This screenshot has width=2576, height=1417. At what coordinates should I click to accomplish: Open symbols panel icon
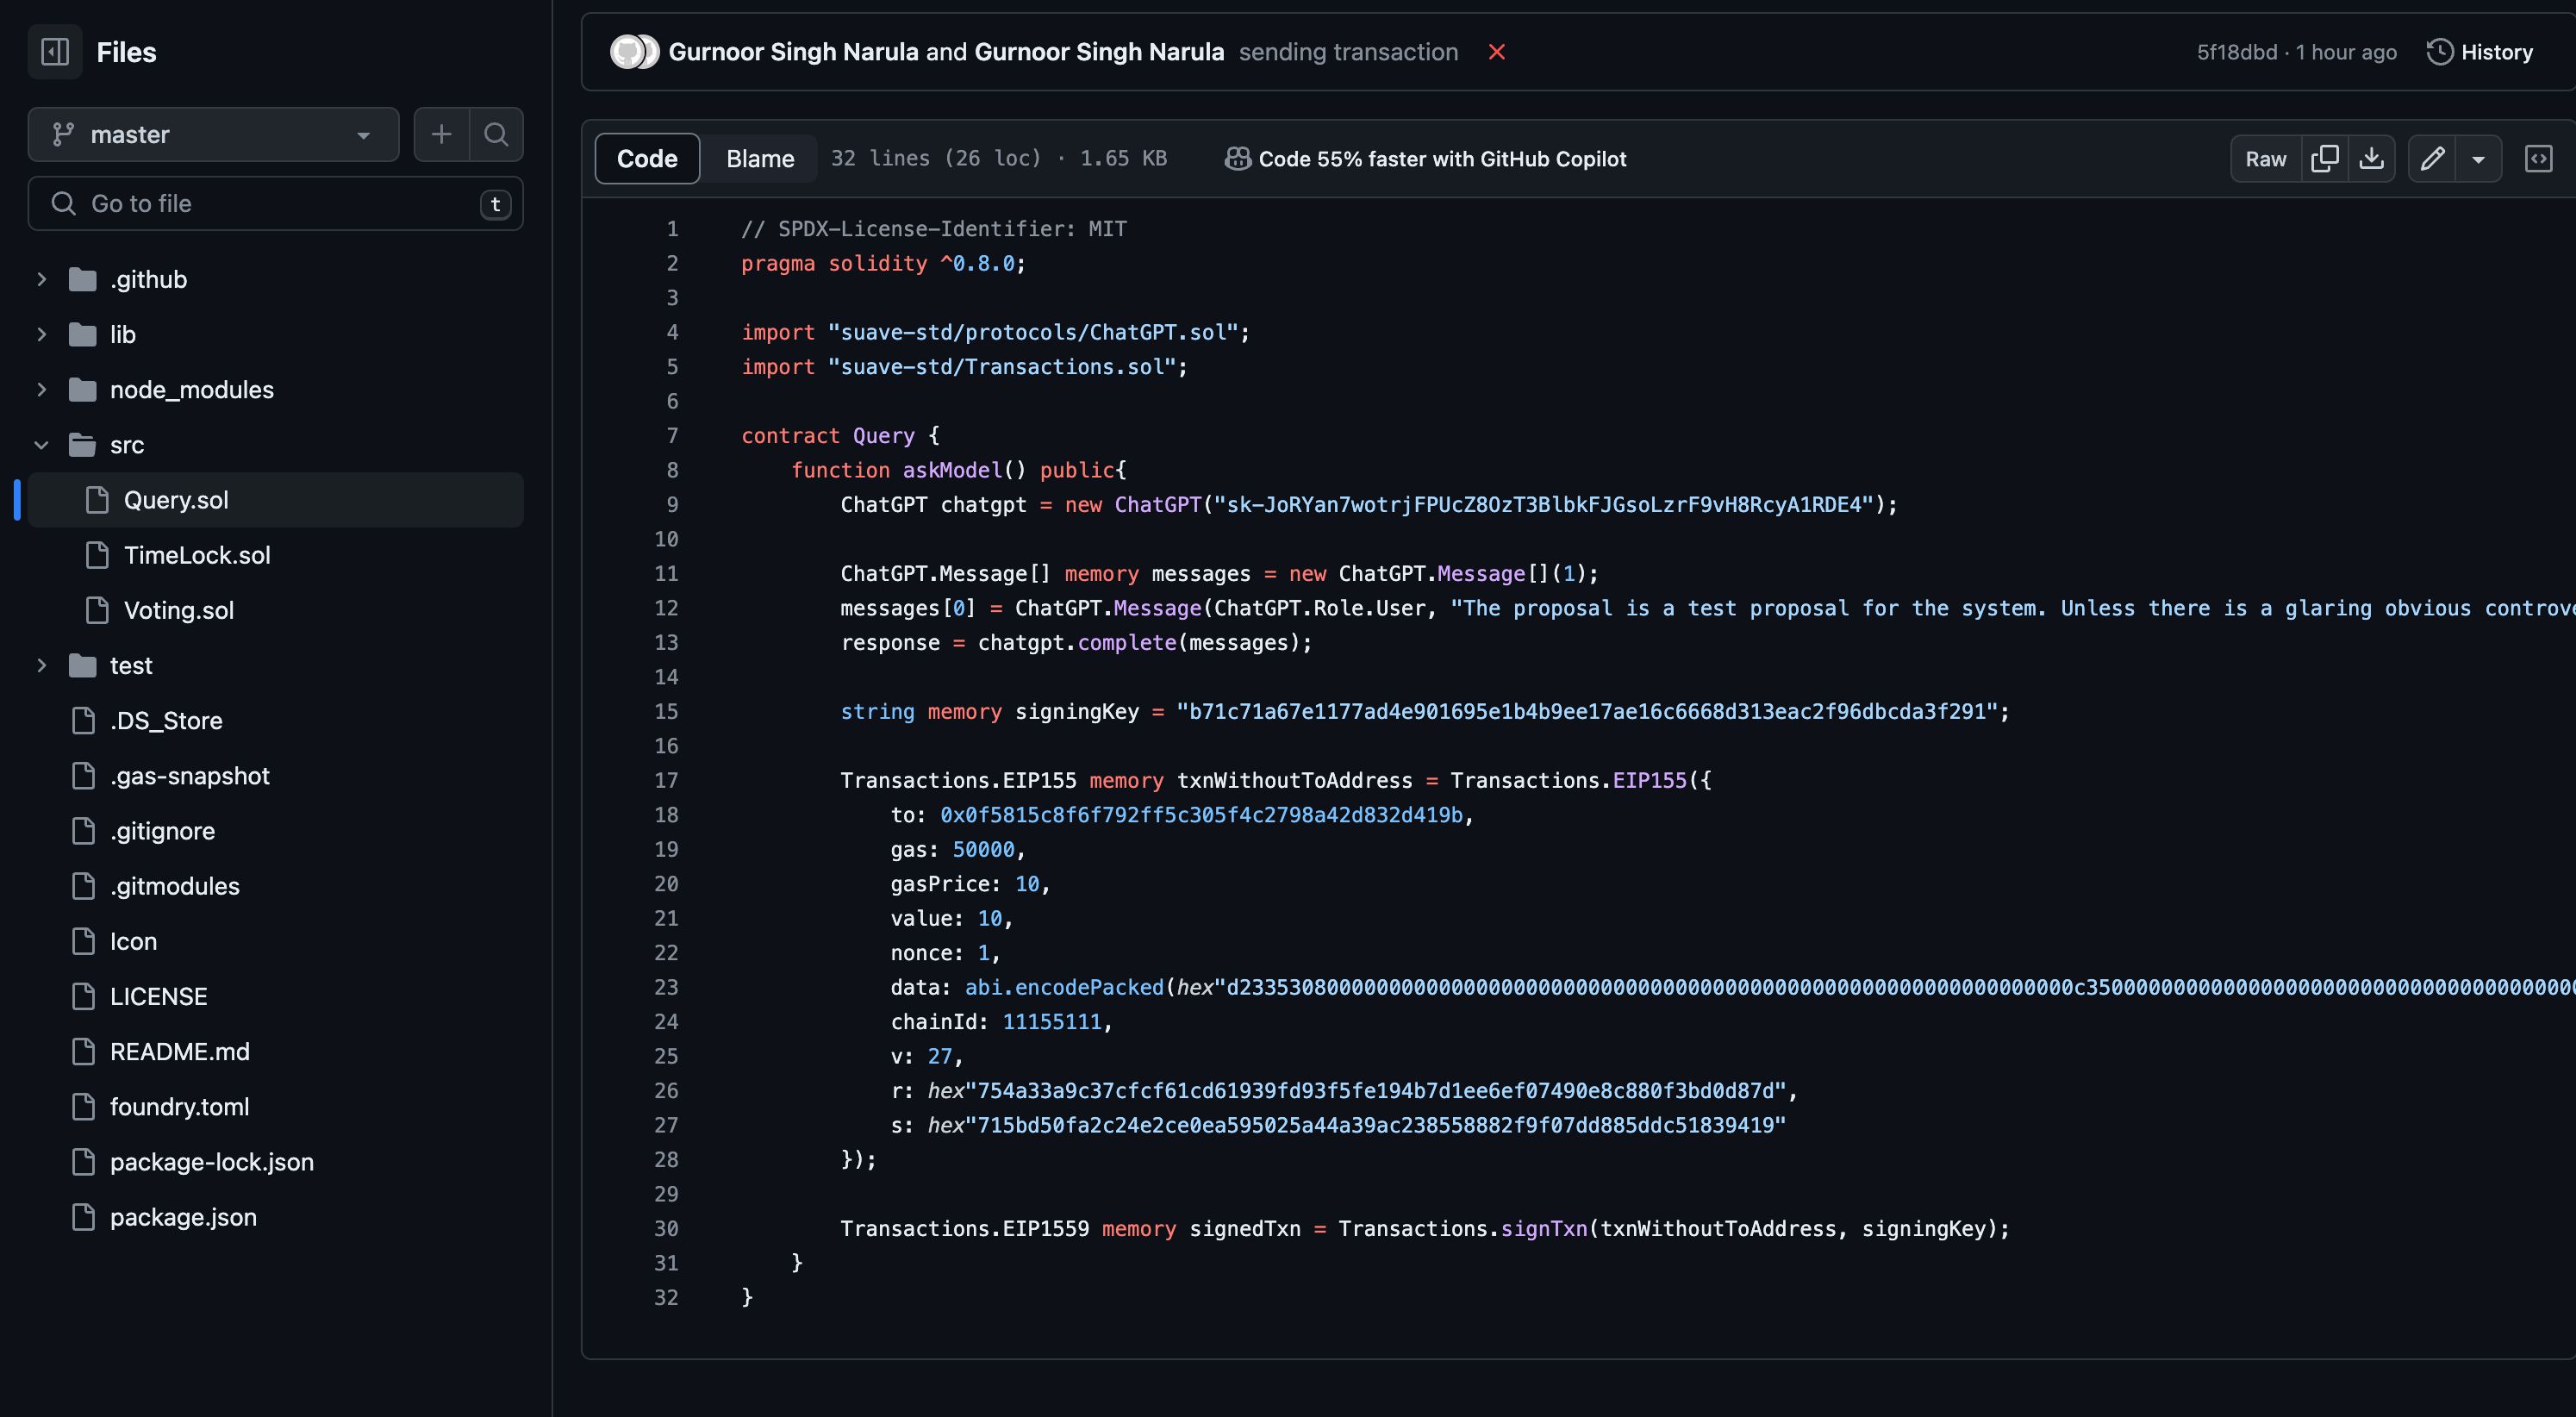pyautogui.click(x=2538, y=159)
